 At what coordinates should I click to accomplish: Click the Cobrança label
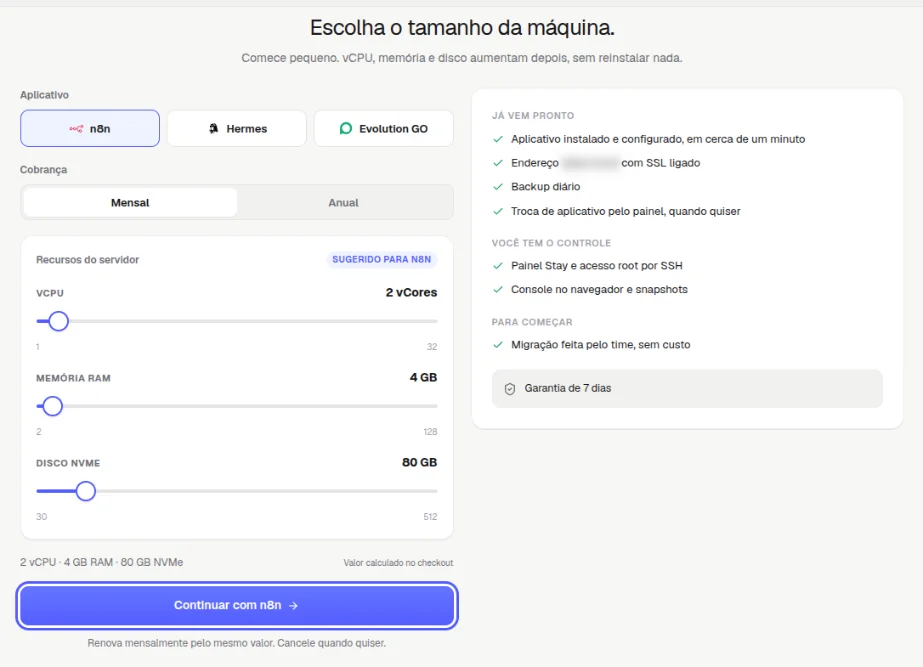pos(44,170)
